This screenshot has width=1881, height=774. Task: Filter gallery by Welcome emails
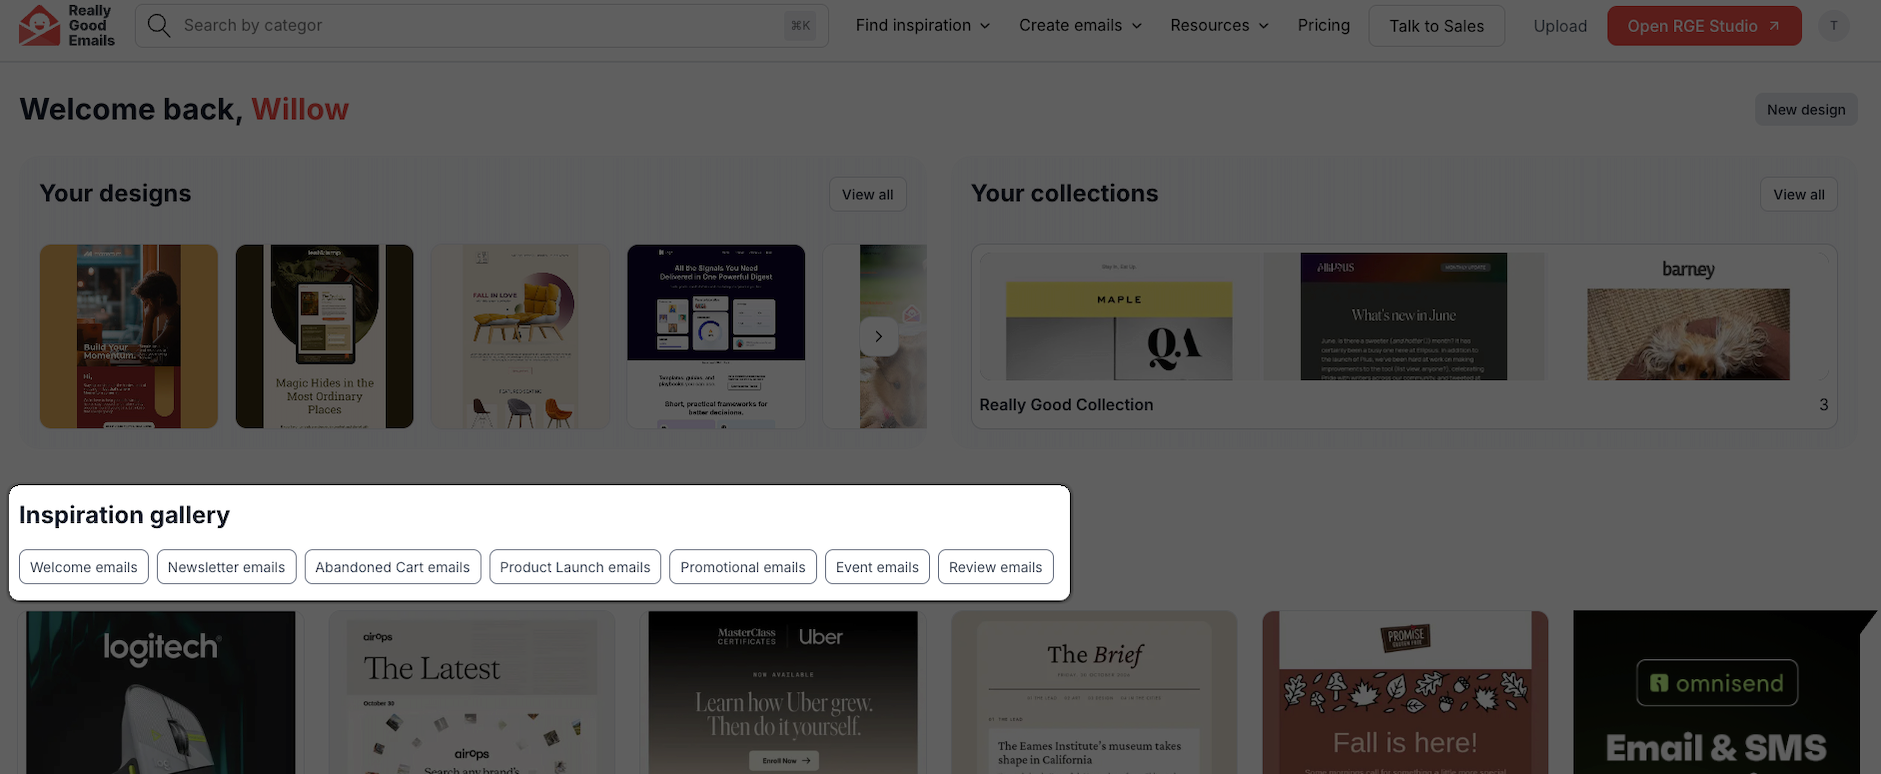coord(84,567)
